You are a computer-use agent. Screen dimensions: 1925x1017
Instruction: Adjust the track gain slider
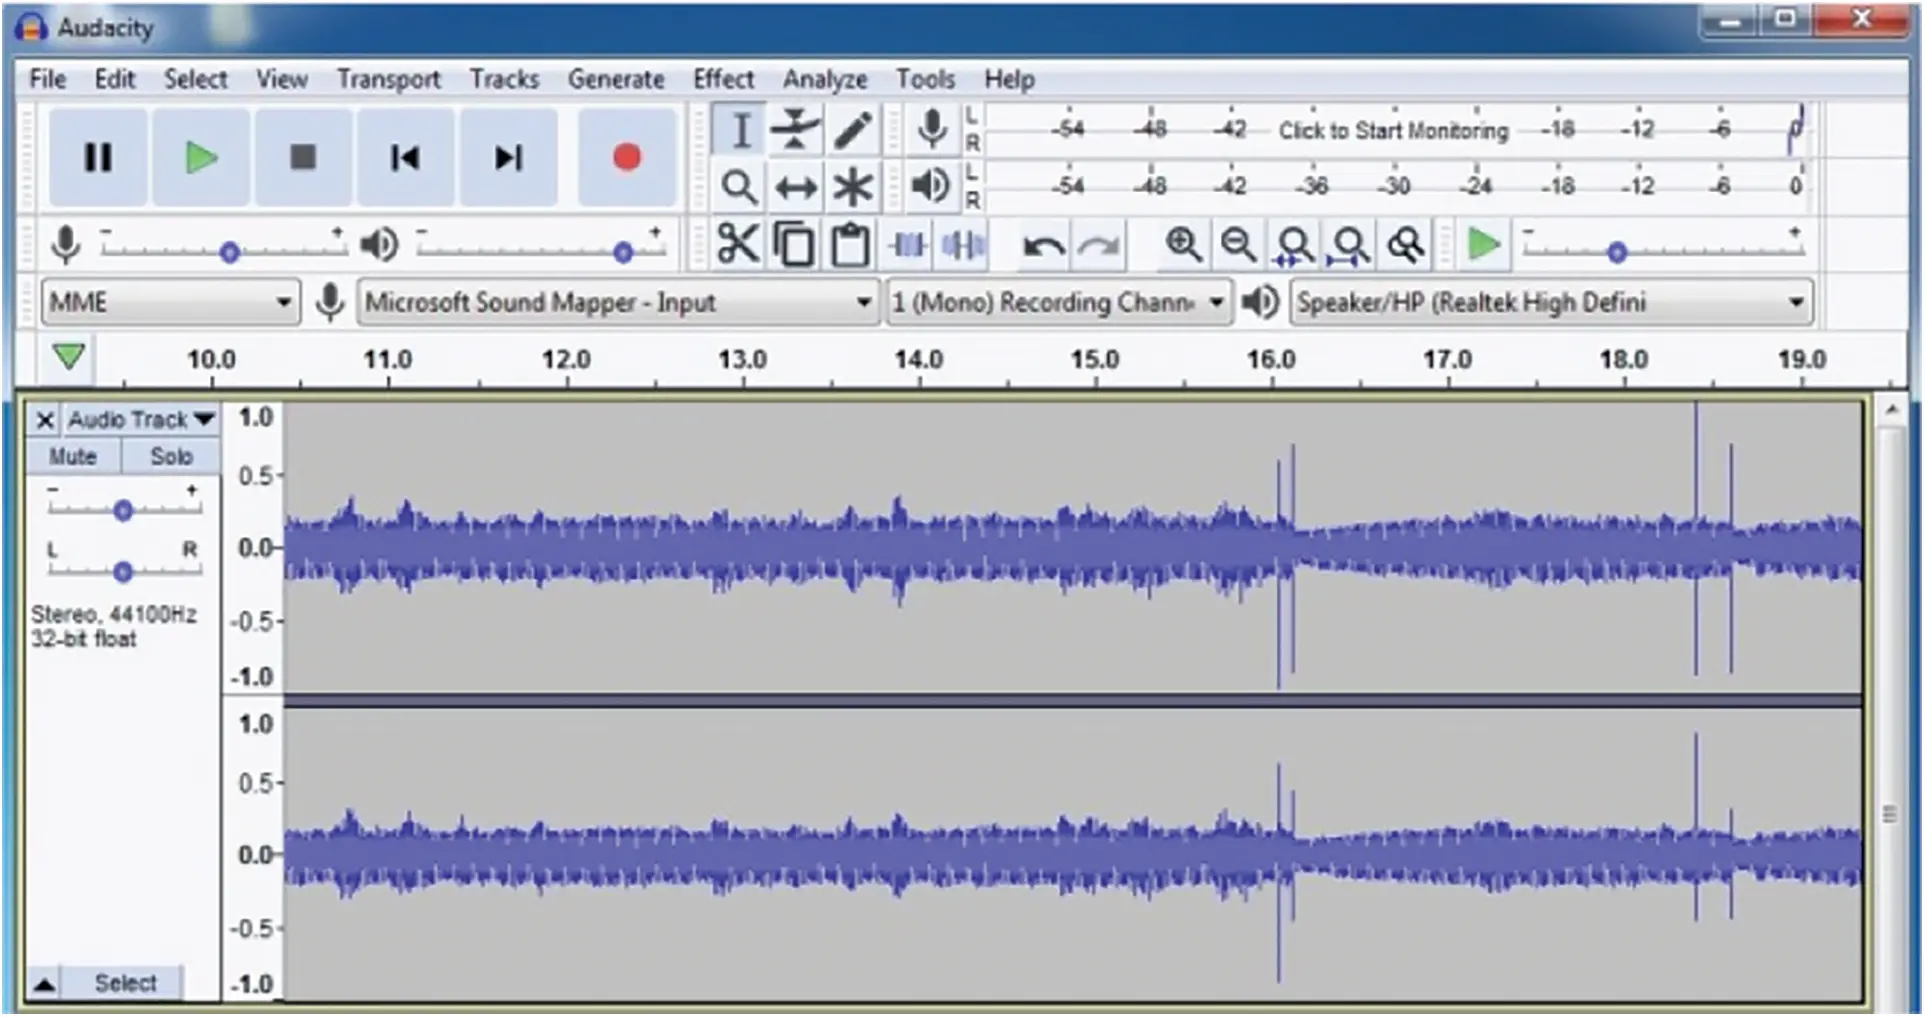click(123, 510)
